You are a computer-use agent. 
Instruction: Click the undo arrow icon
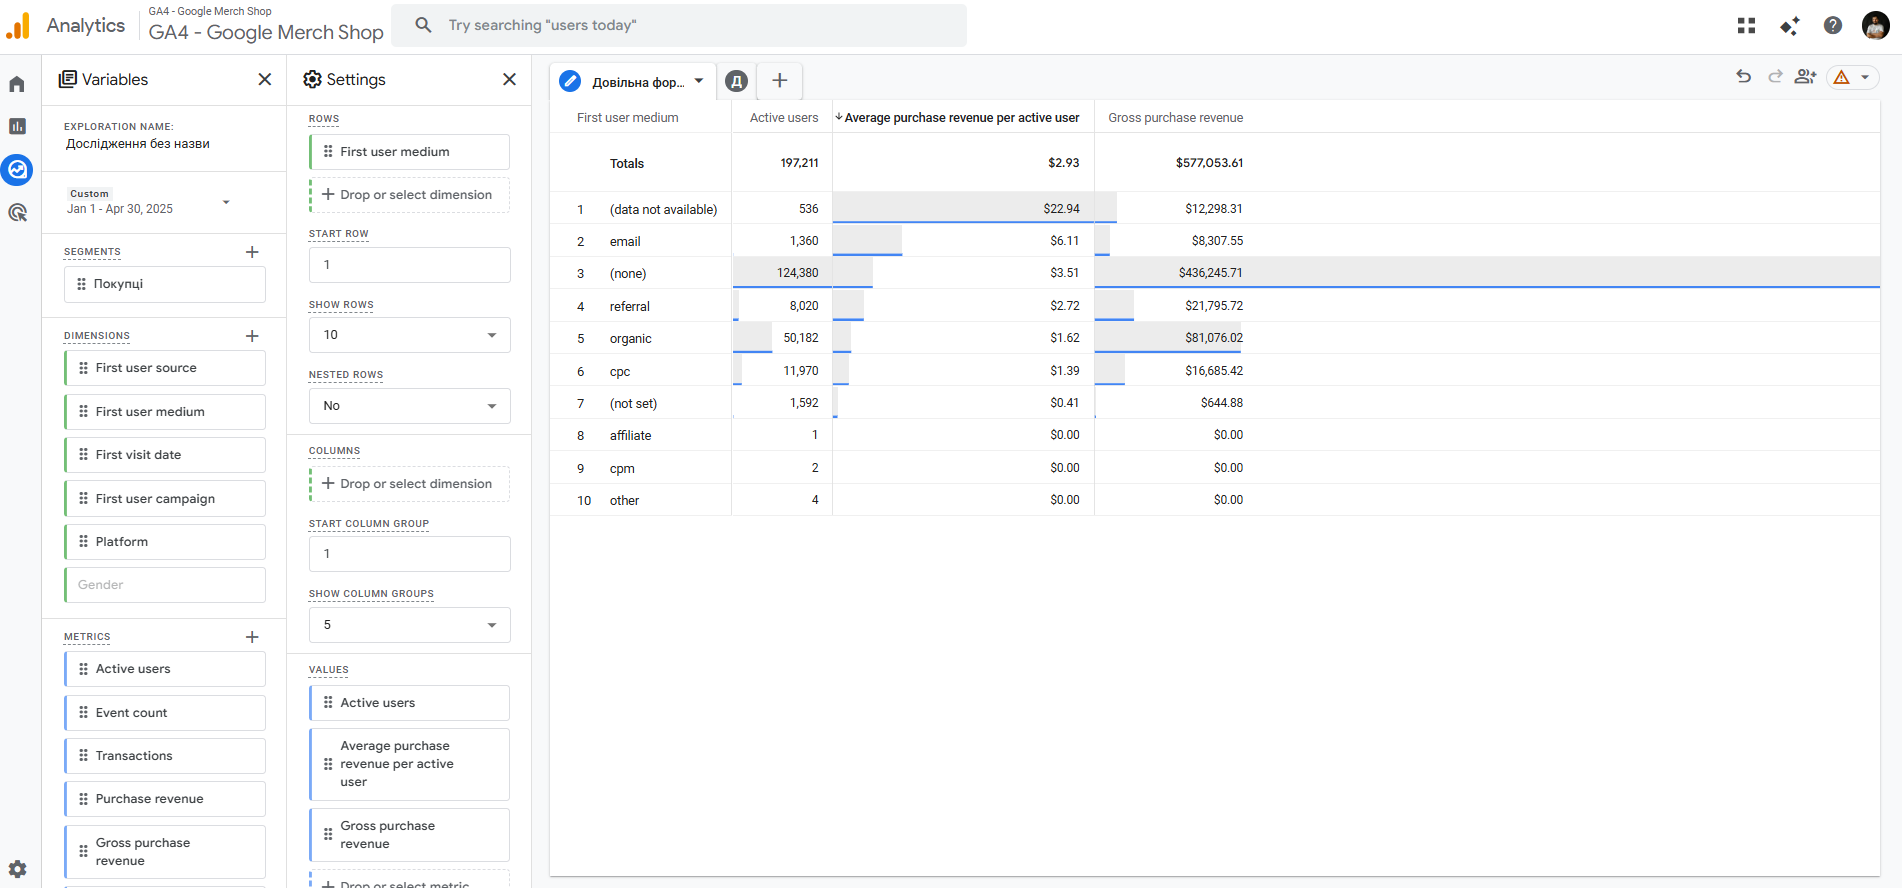[1744, 77]
